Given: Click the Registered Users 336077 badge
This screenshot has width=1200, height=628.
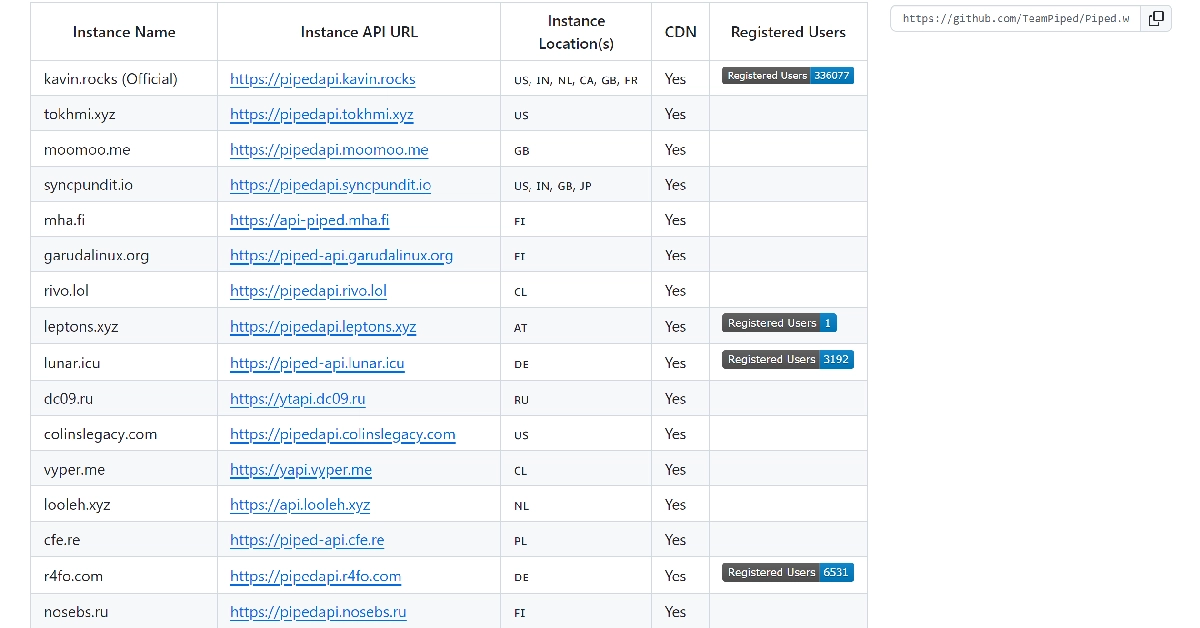Looking at the screenshot, I should [787, 76].
